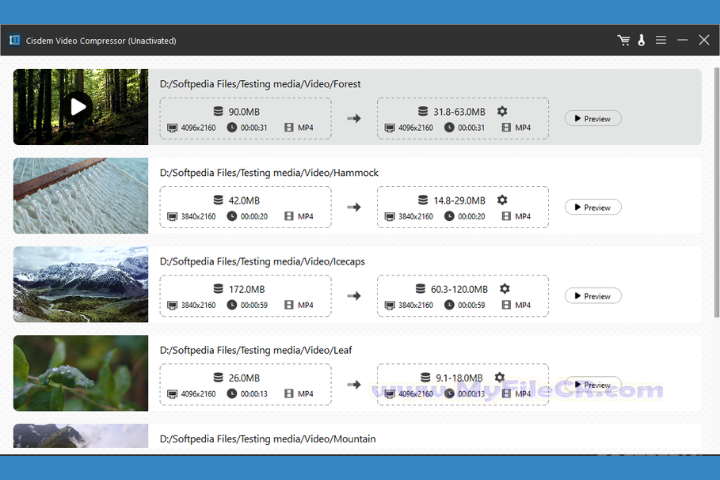Click the 9.1-18.0MB output size value
Image resolution: width=720 pixels, height=480 pixels.
[x=459, y=378]
